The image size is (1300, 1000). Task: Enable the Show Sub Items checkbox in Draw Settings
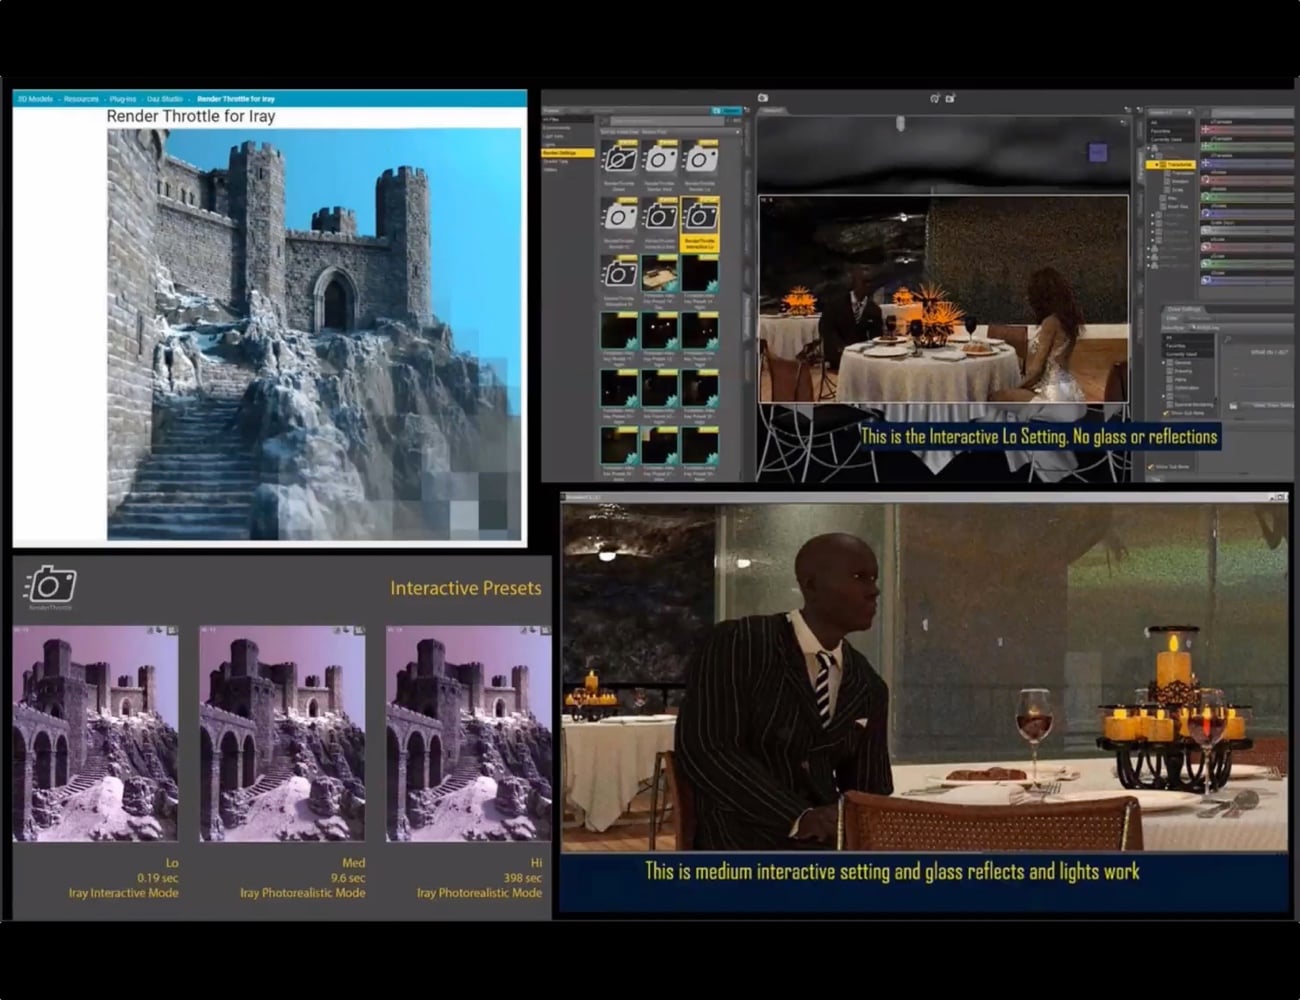(1166, 413)
